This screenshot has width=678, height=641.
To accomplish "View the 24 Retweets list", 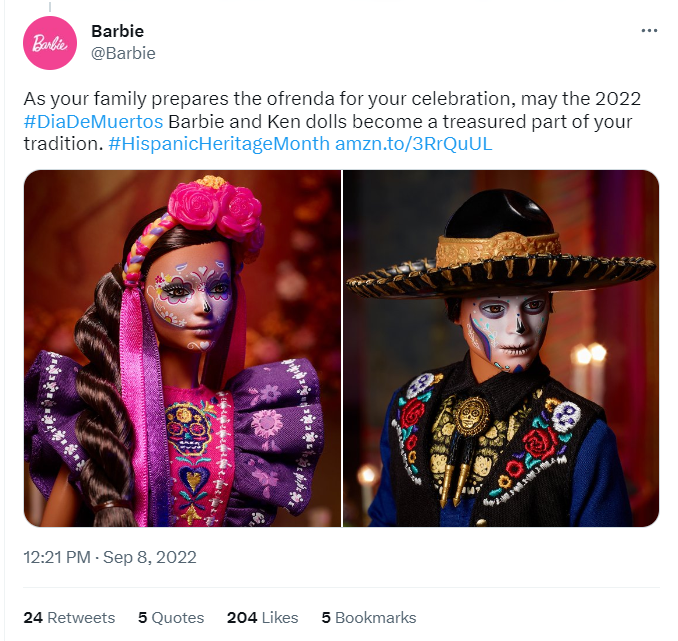I will coord(69,618).
